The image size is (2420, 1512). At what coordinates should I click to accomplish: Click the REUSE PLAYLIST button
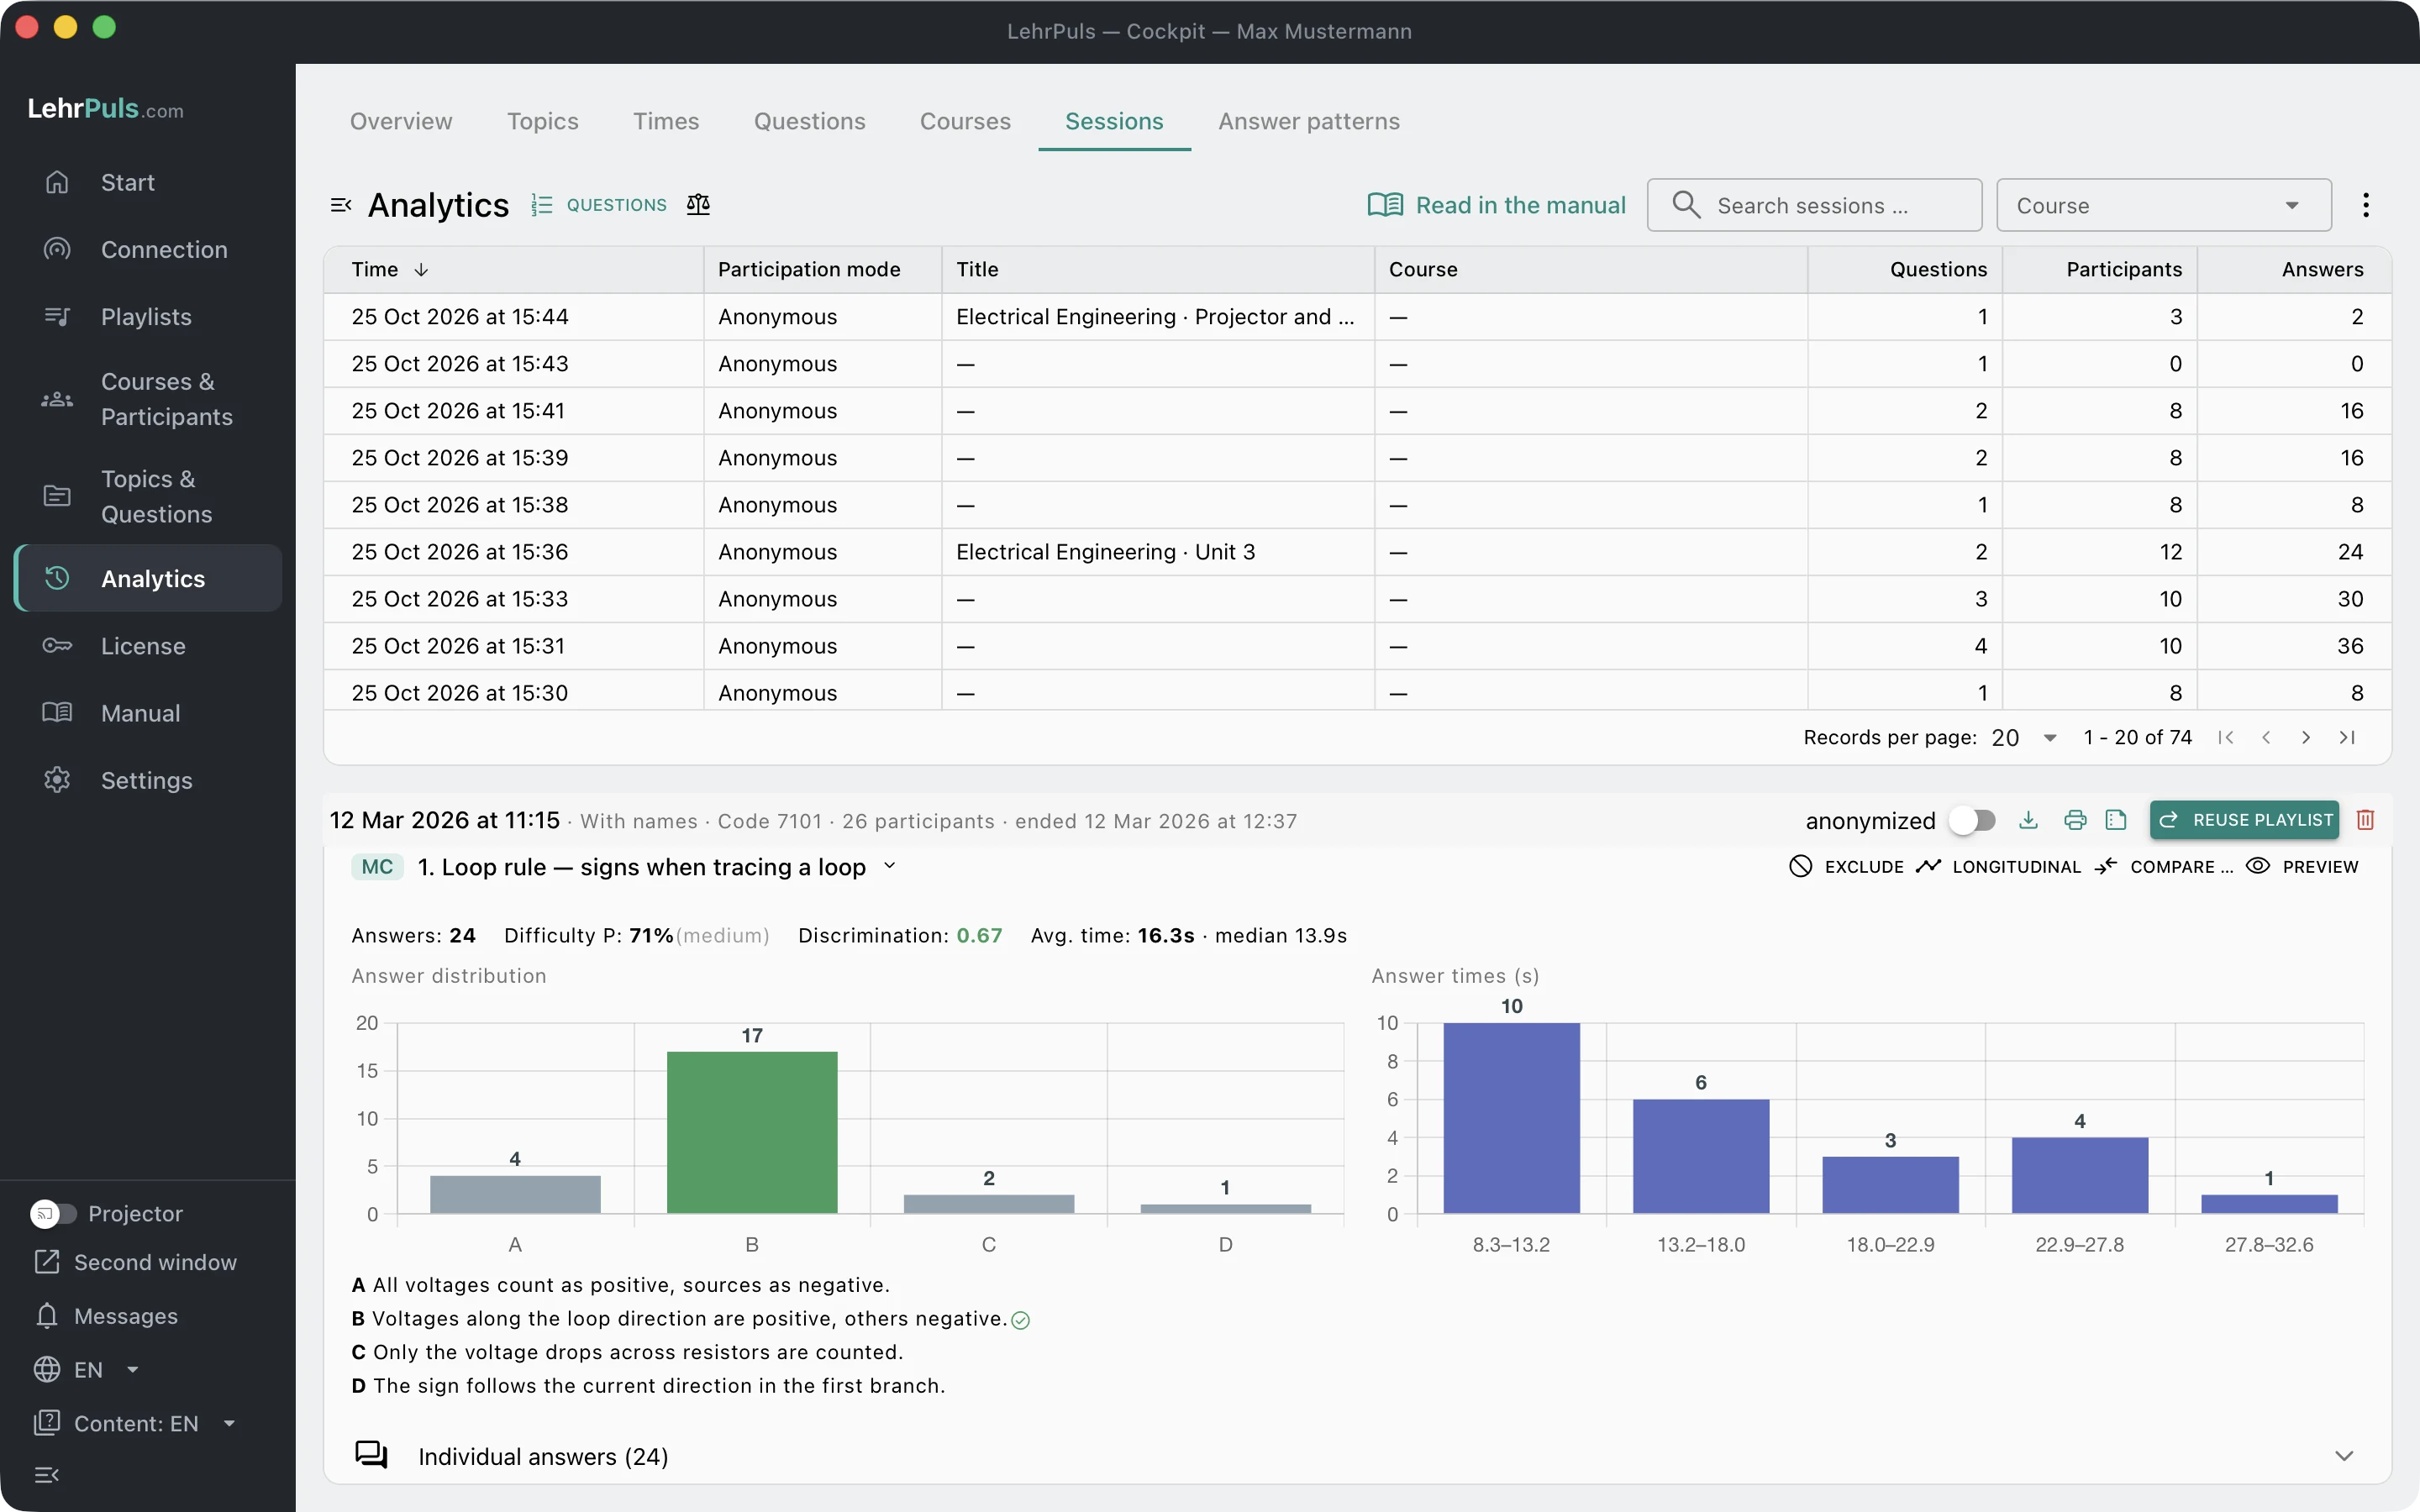[2245, 820]
